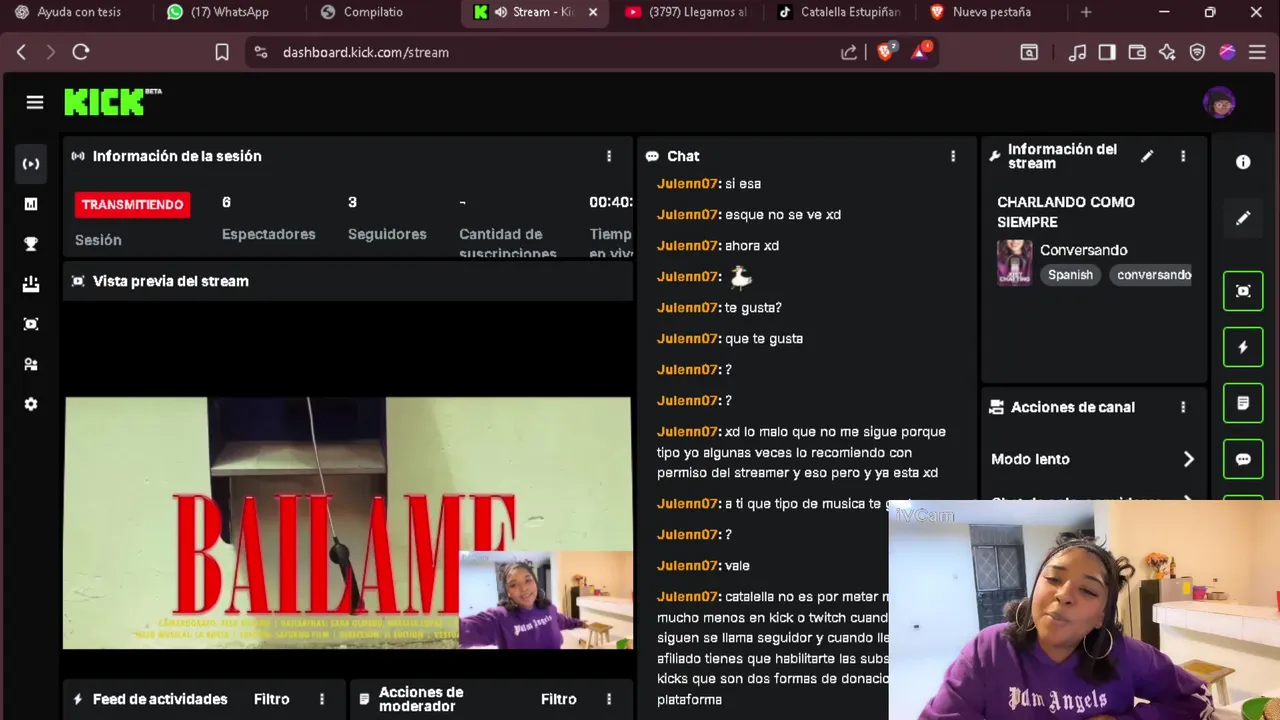The height and width of the screenshot is (720, 1280).
Task: Expand the Modo lento chevron
Action: pyautogui.click(x=1189, y=459)
